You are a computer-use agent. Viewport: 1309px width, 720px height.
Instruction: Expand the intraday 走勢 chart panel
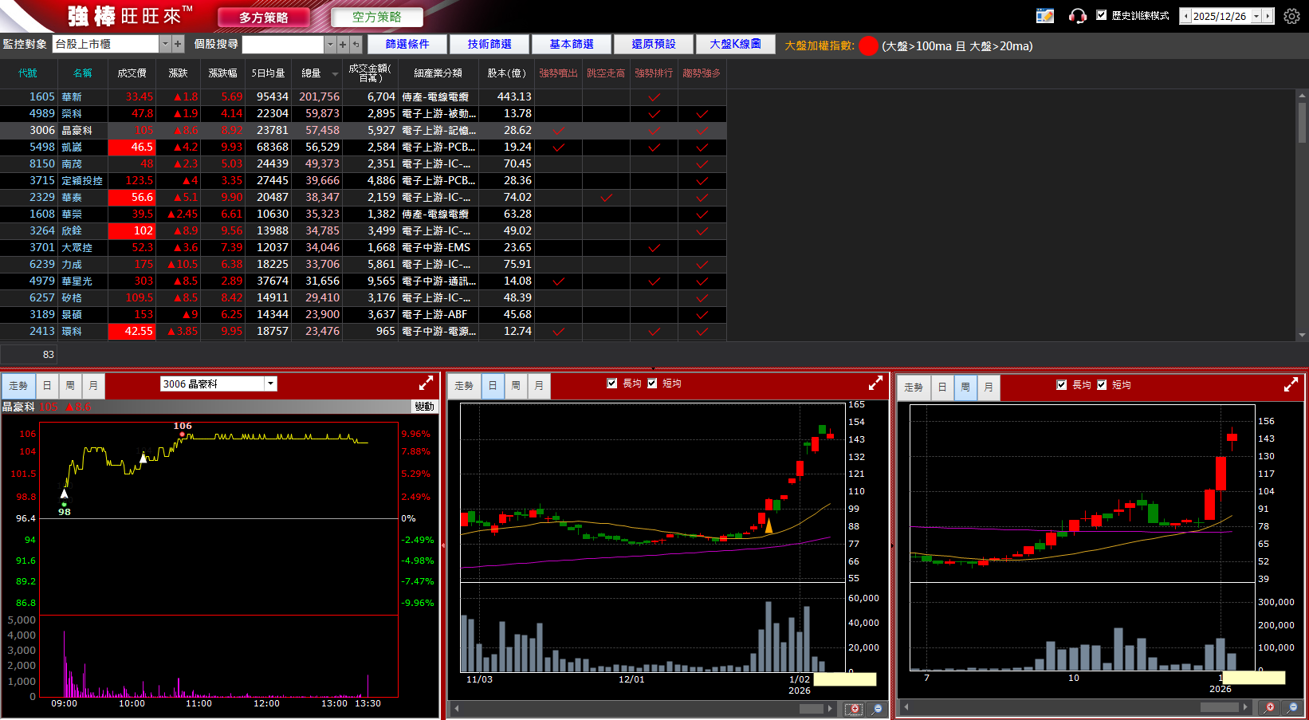pos(426,383)
